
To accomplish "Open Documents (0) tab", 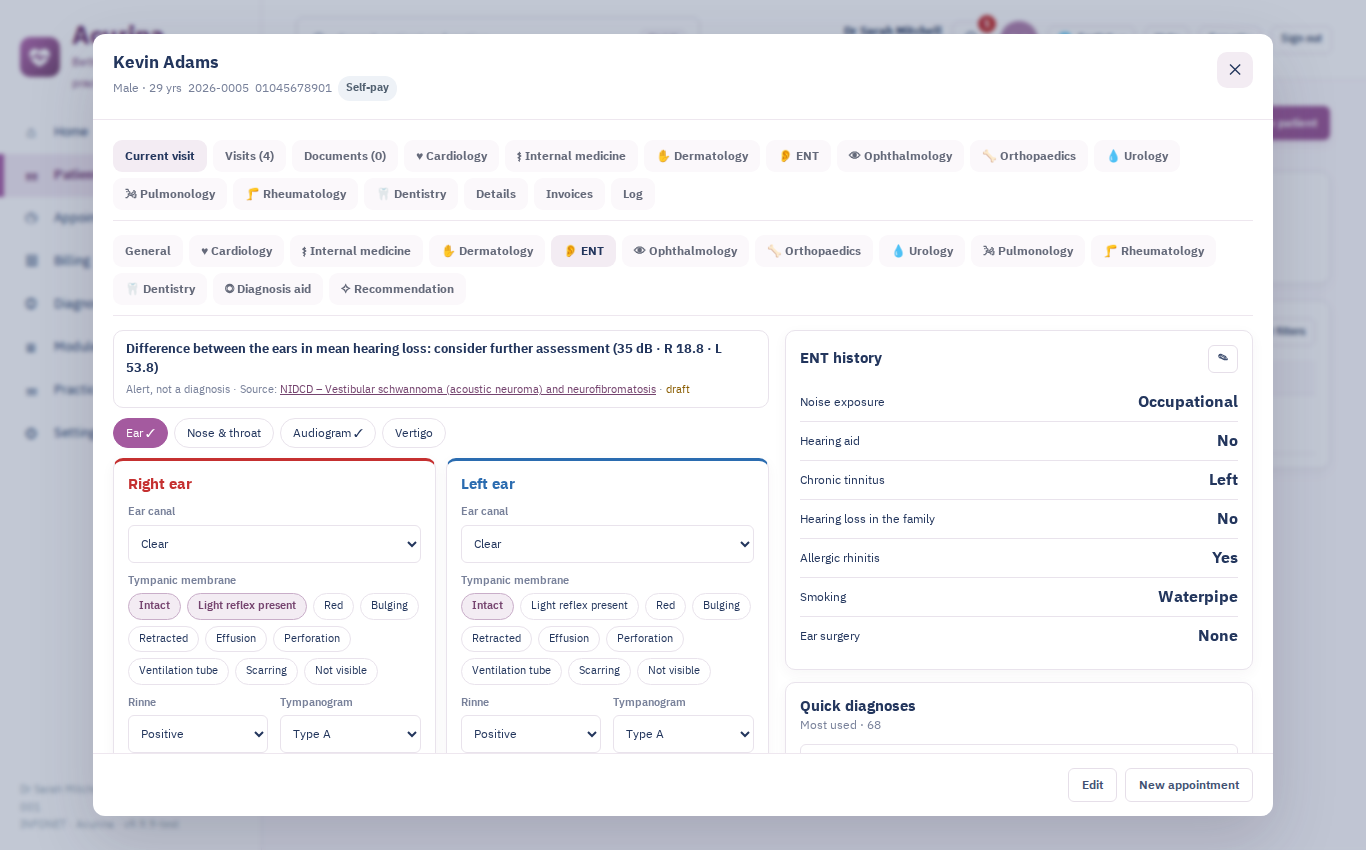I will coord(345,156).
